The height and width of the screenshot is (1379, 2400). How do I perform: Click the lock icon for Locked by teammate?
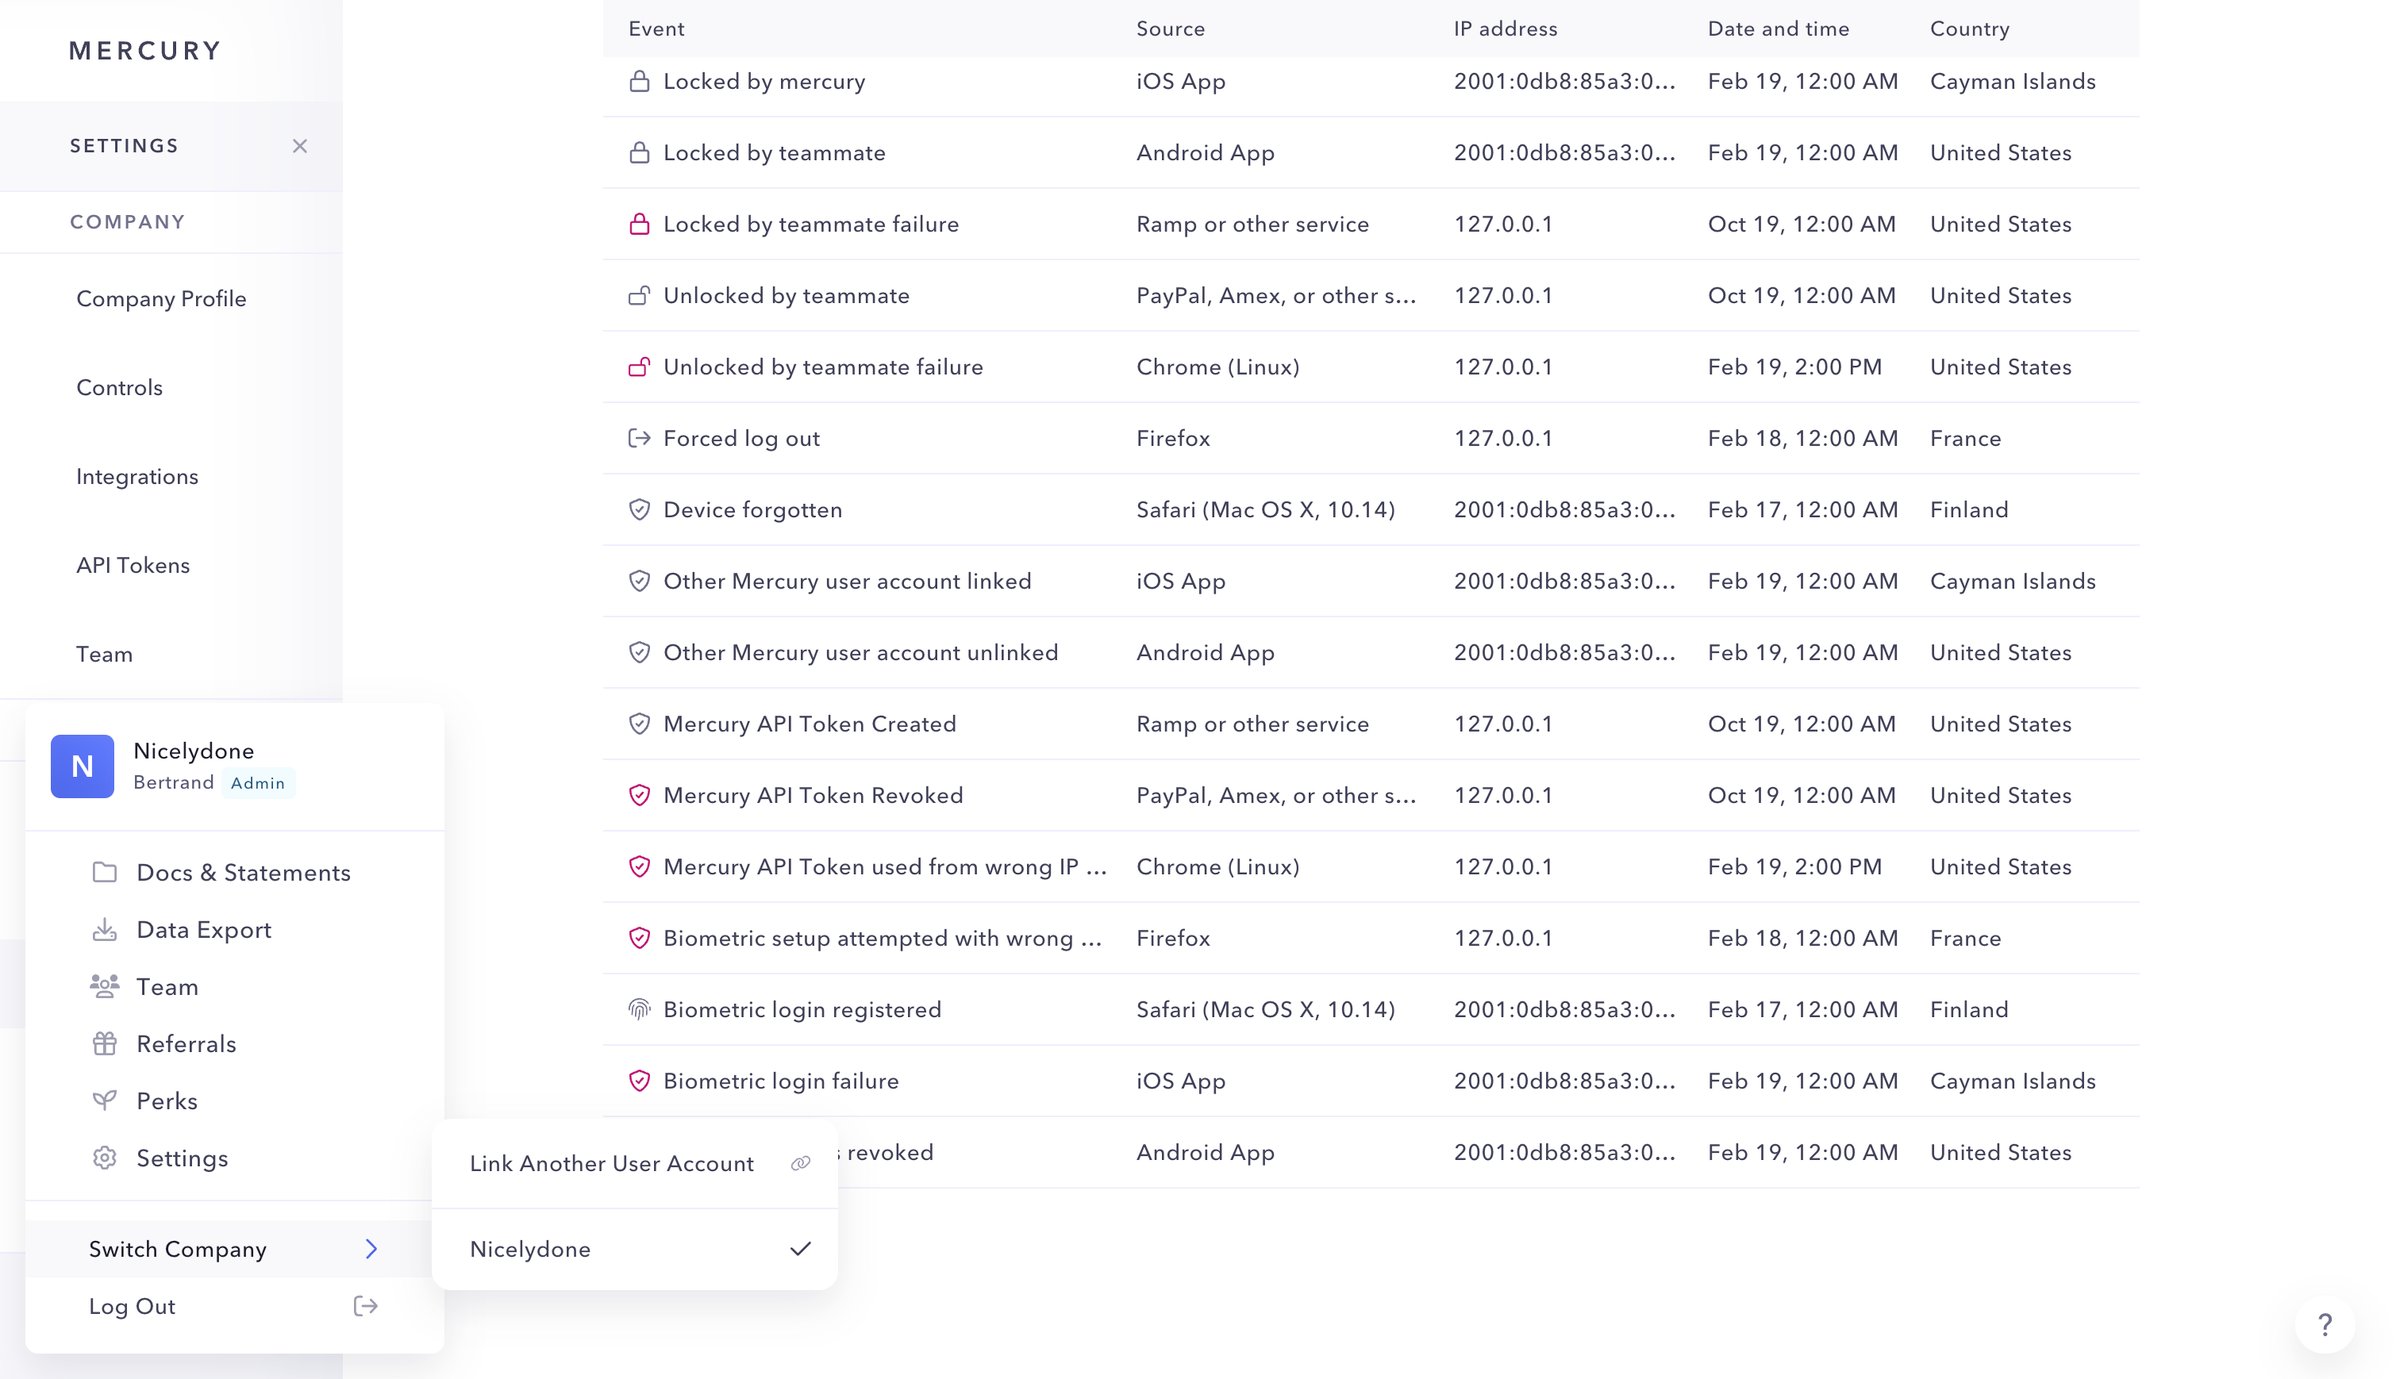[639, 152]
